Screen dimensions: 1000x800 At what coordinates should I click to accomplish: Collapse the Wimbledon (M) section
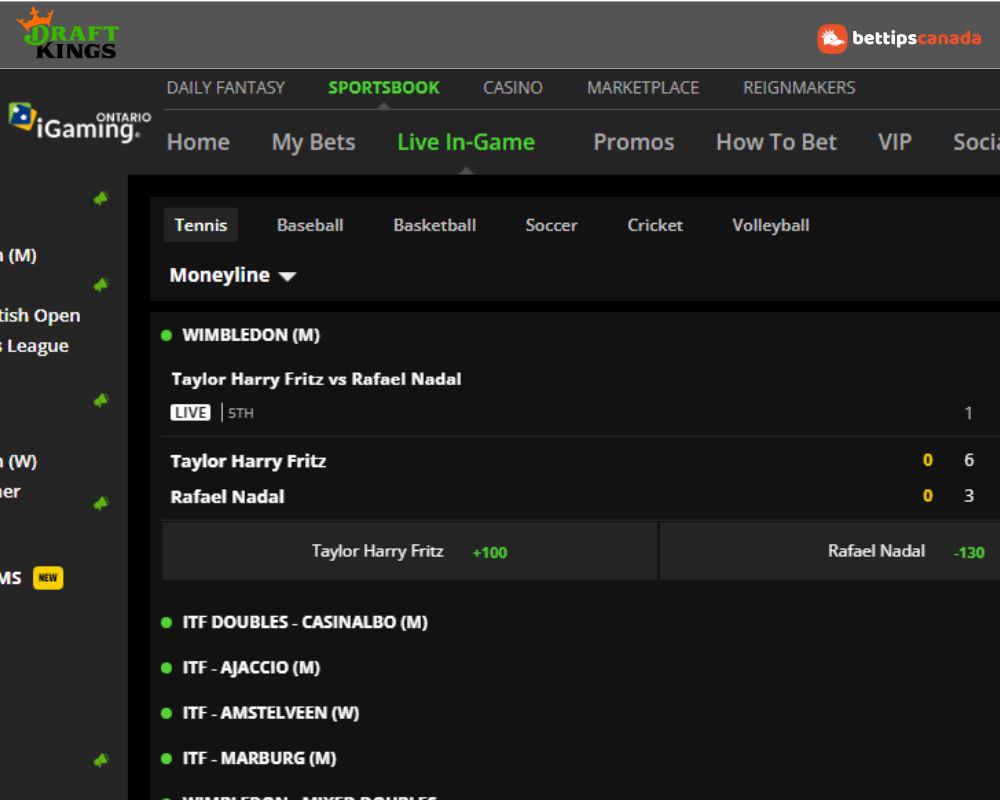251,335
